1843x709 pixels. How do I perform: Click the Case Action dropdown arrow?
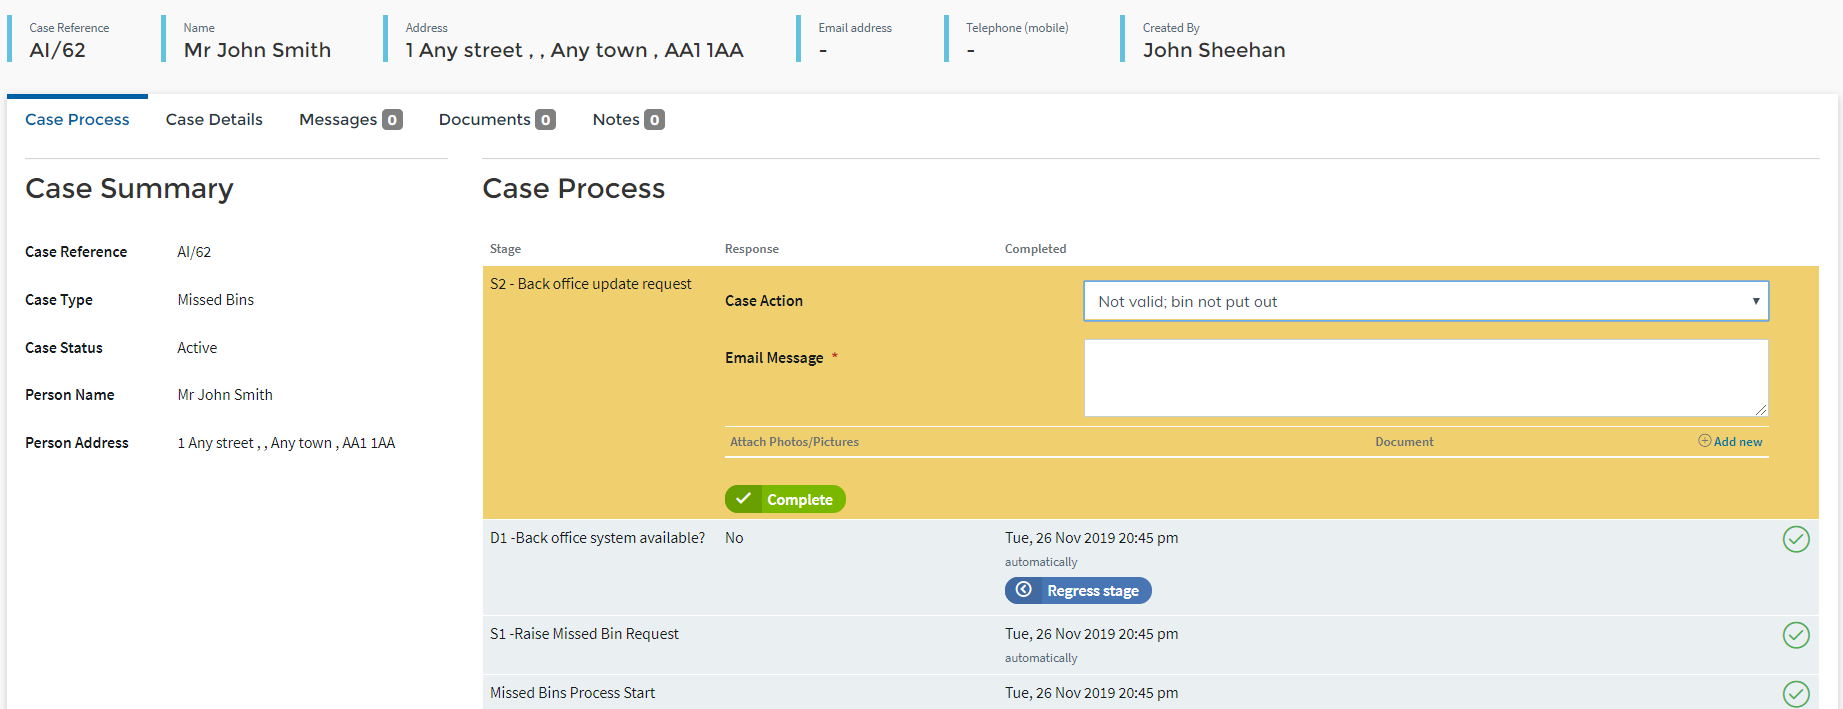[x=1755, y=301]
